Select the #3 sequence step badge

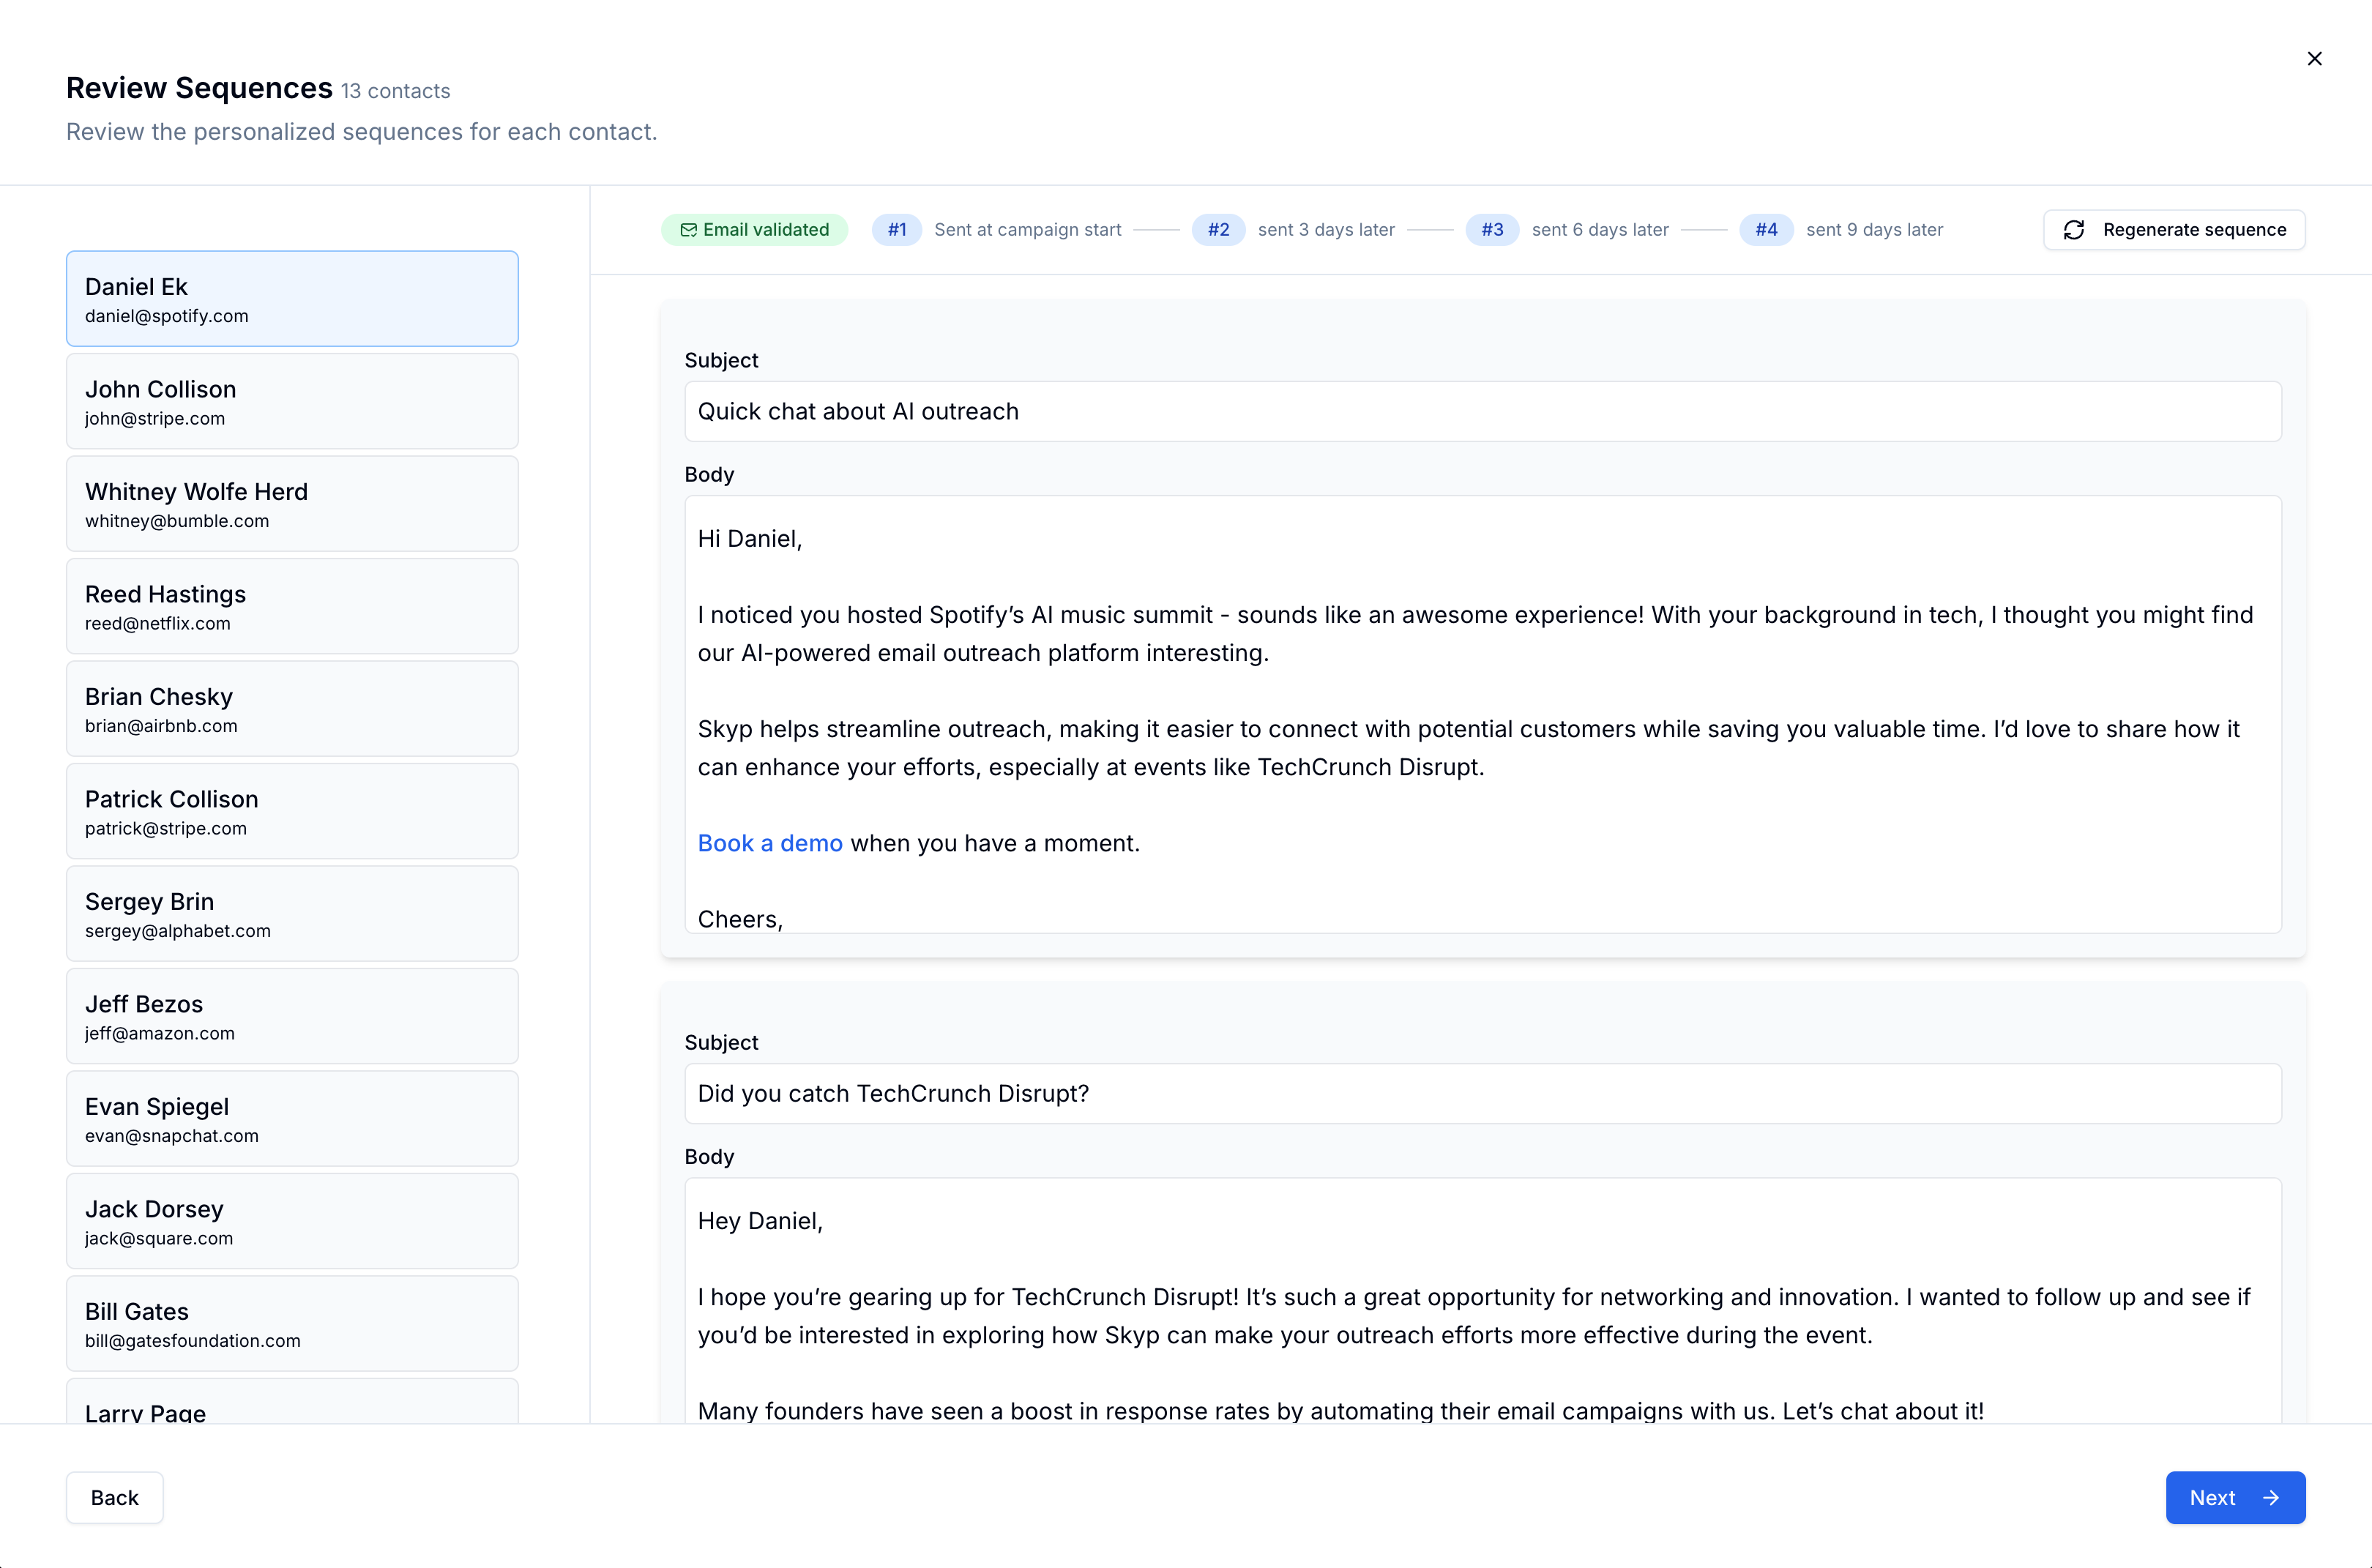pos(1492,230)
